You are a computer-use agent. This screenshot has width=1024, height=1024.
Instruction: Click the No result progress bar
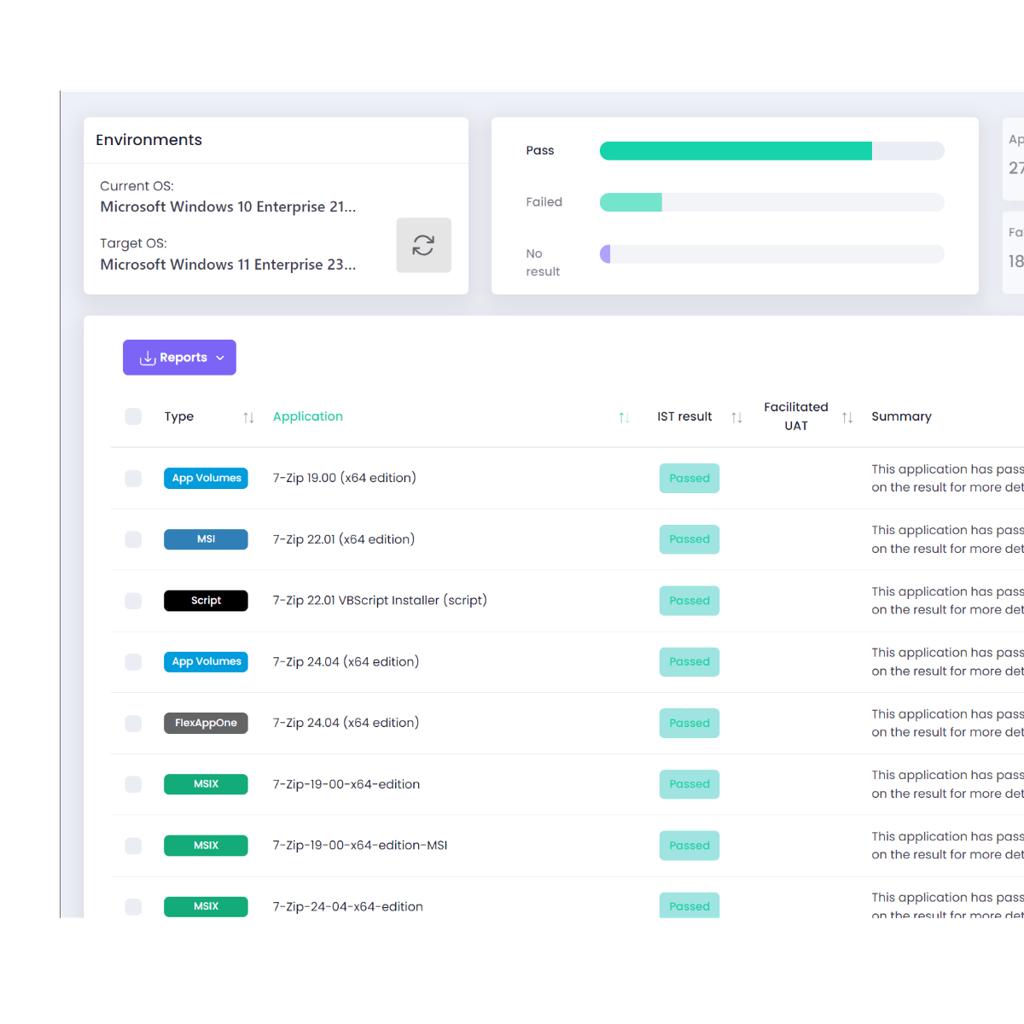772,254
